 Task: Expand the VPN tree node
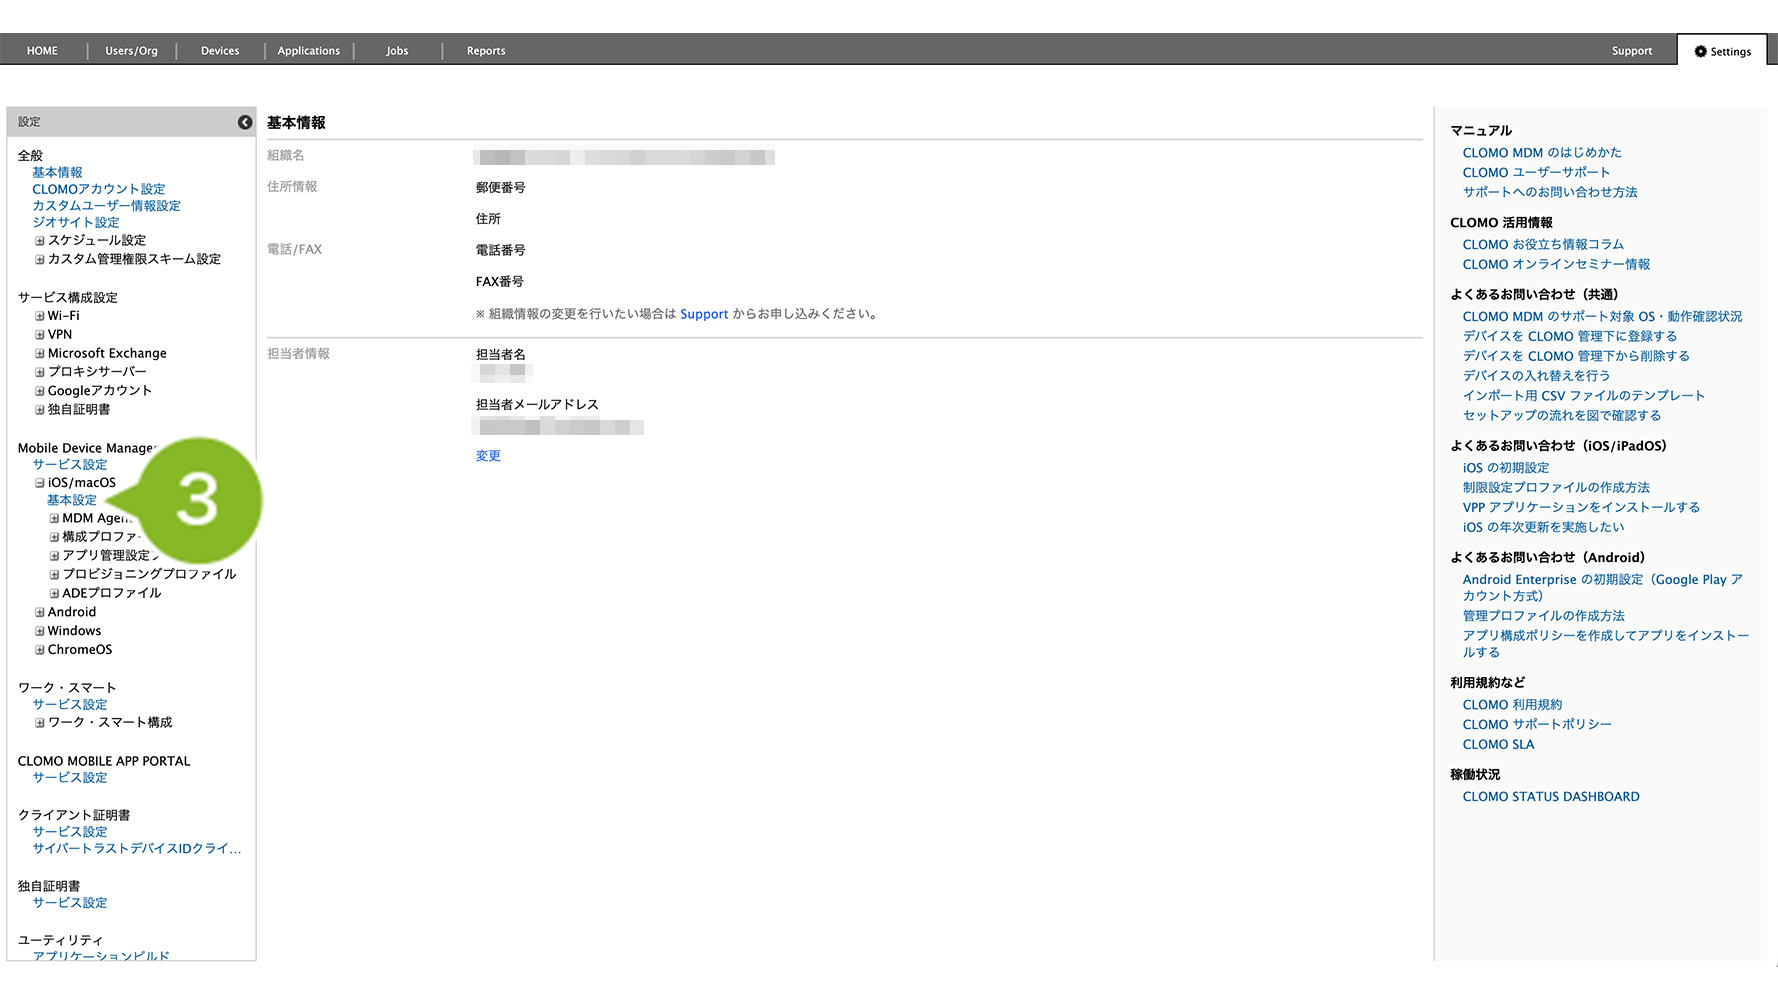tap(40, 335)
